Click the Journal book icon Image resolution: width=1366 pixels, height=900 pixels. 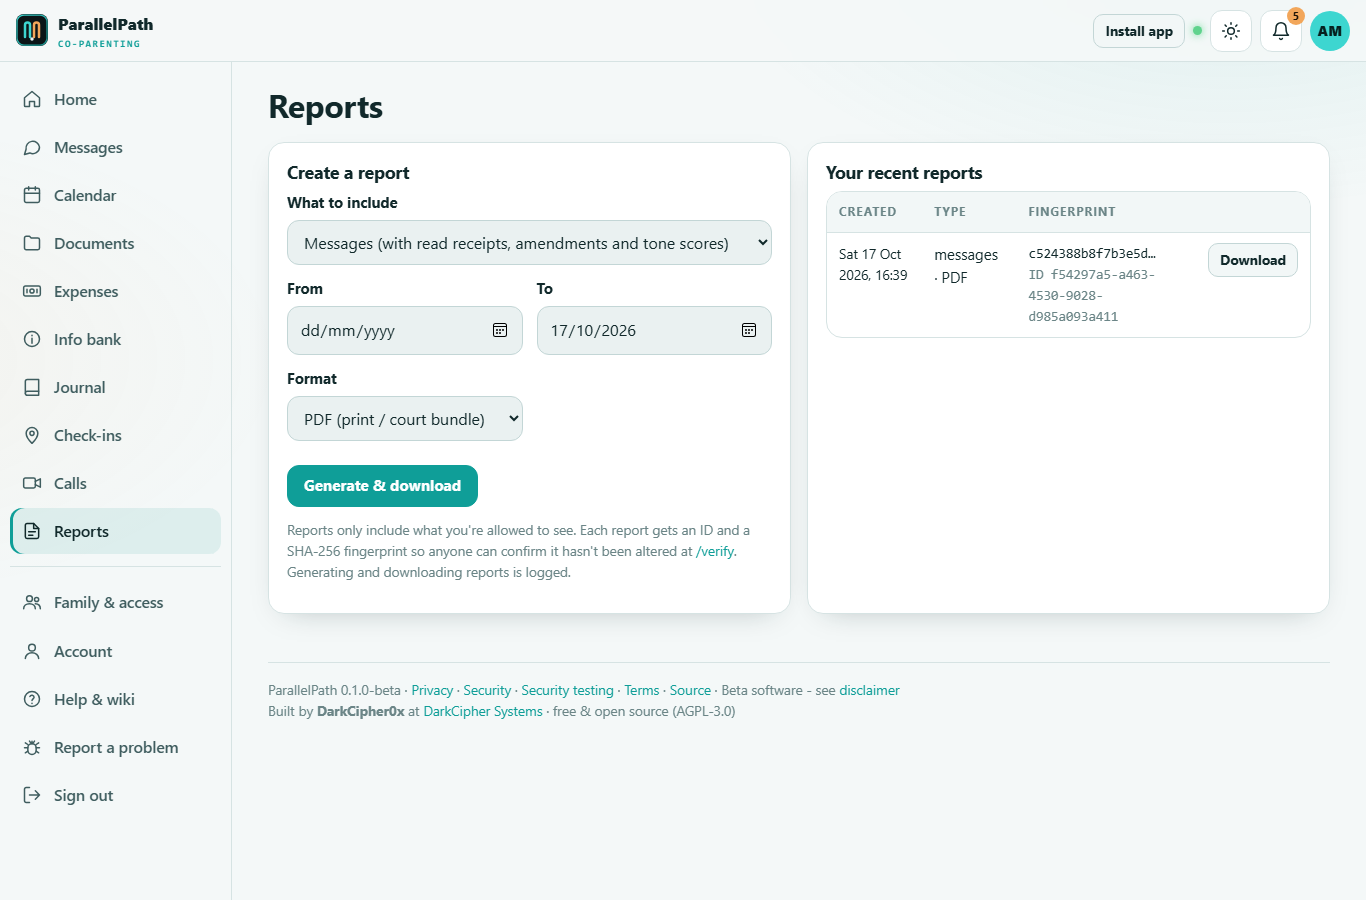pos(32,387)
